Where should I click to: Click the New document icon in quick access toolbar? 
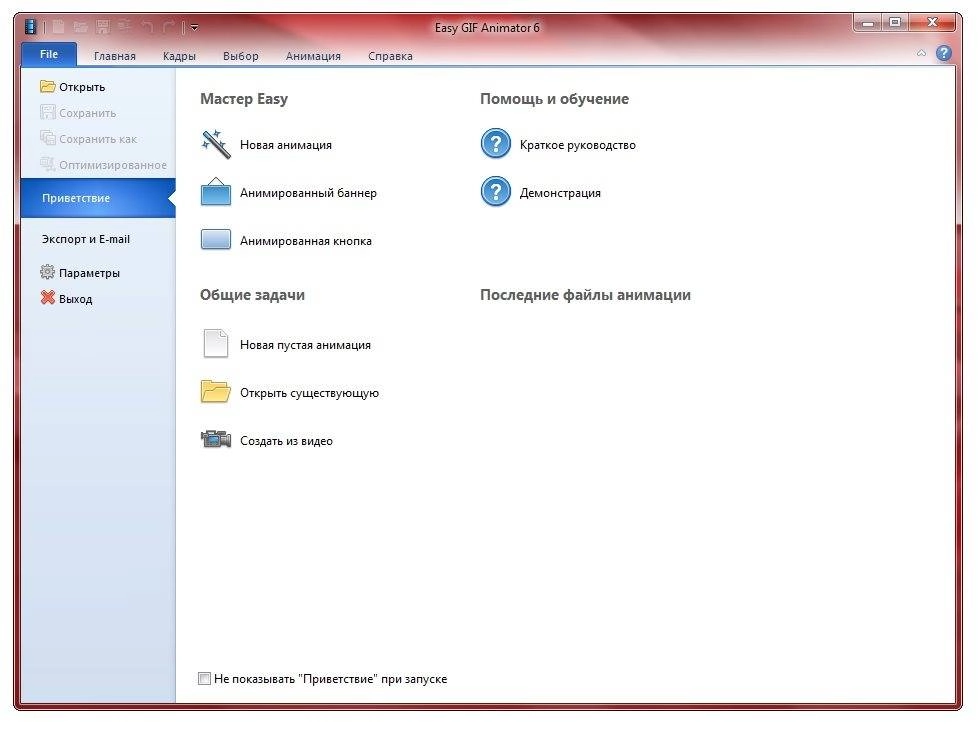59,26
